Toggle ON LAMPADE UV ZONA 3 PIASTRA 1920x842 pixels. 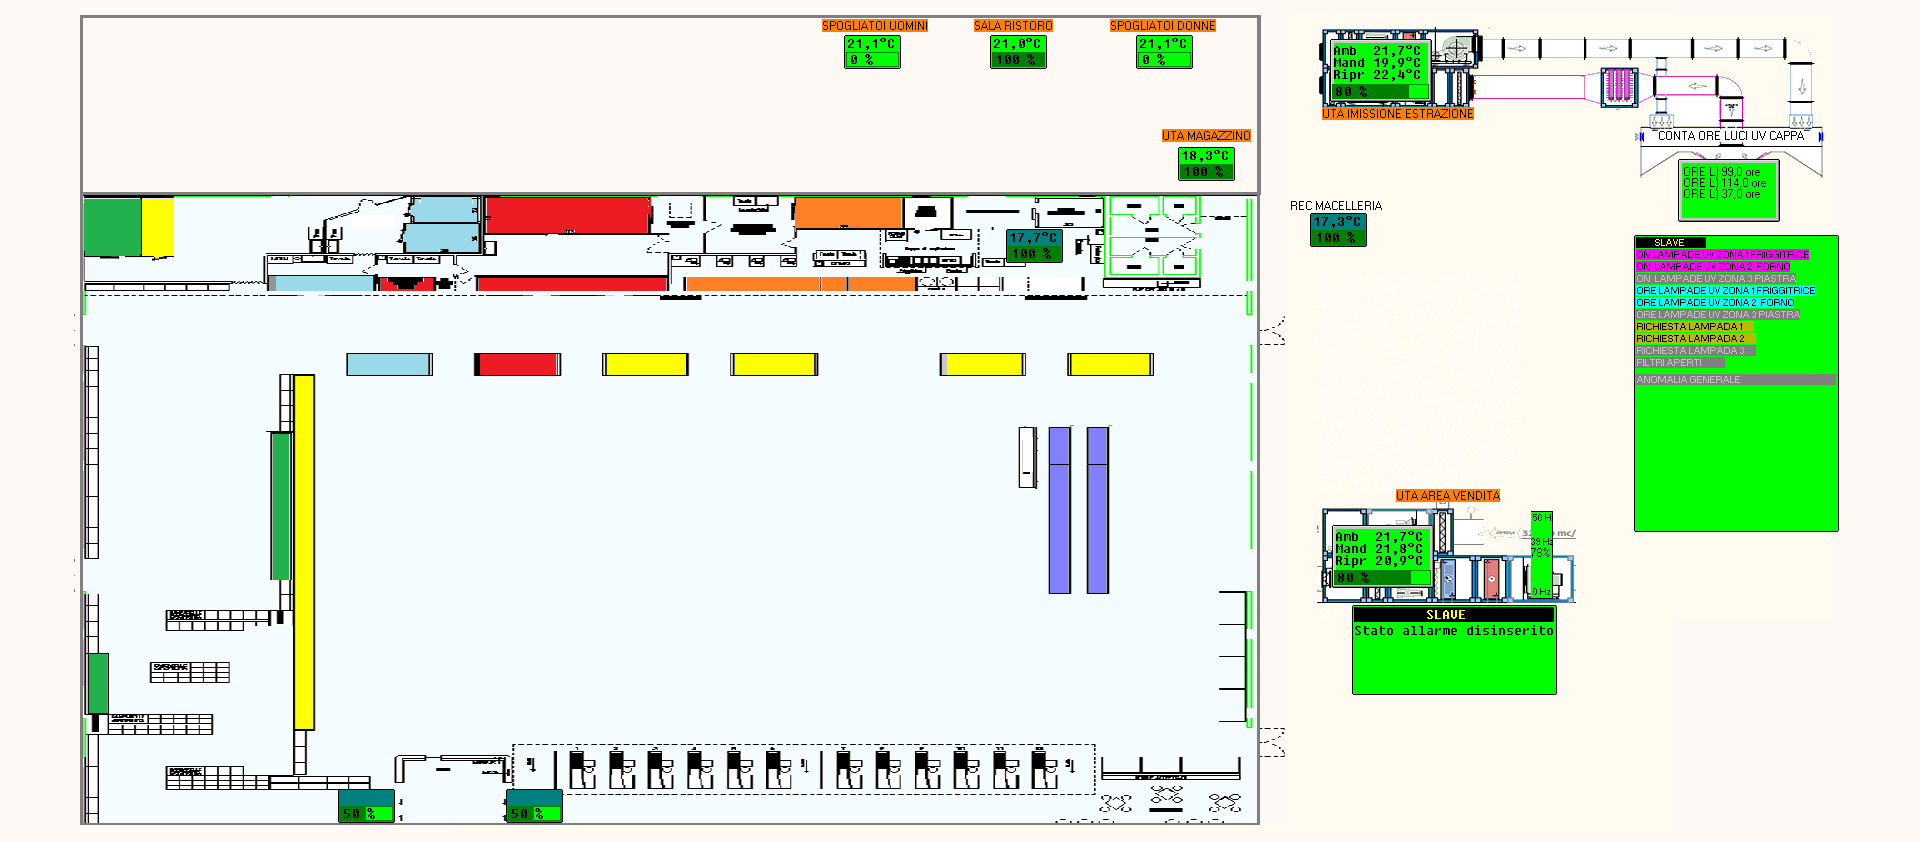1716,279
